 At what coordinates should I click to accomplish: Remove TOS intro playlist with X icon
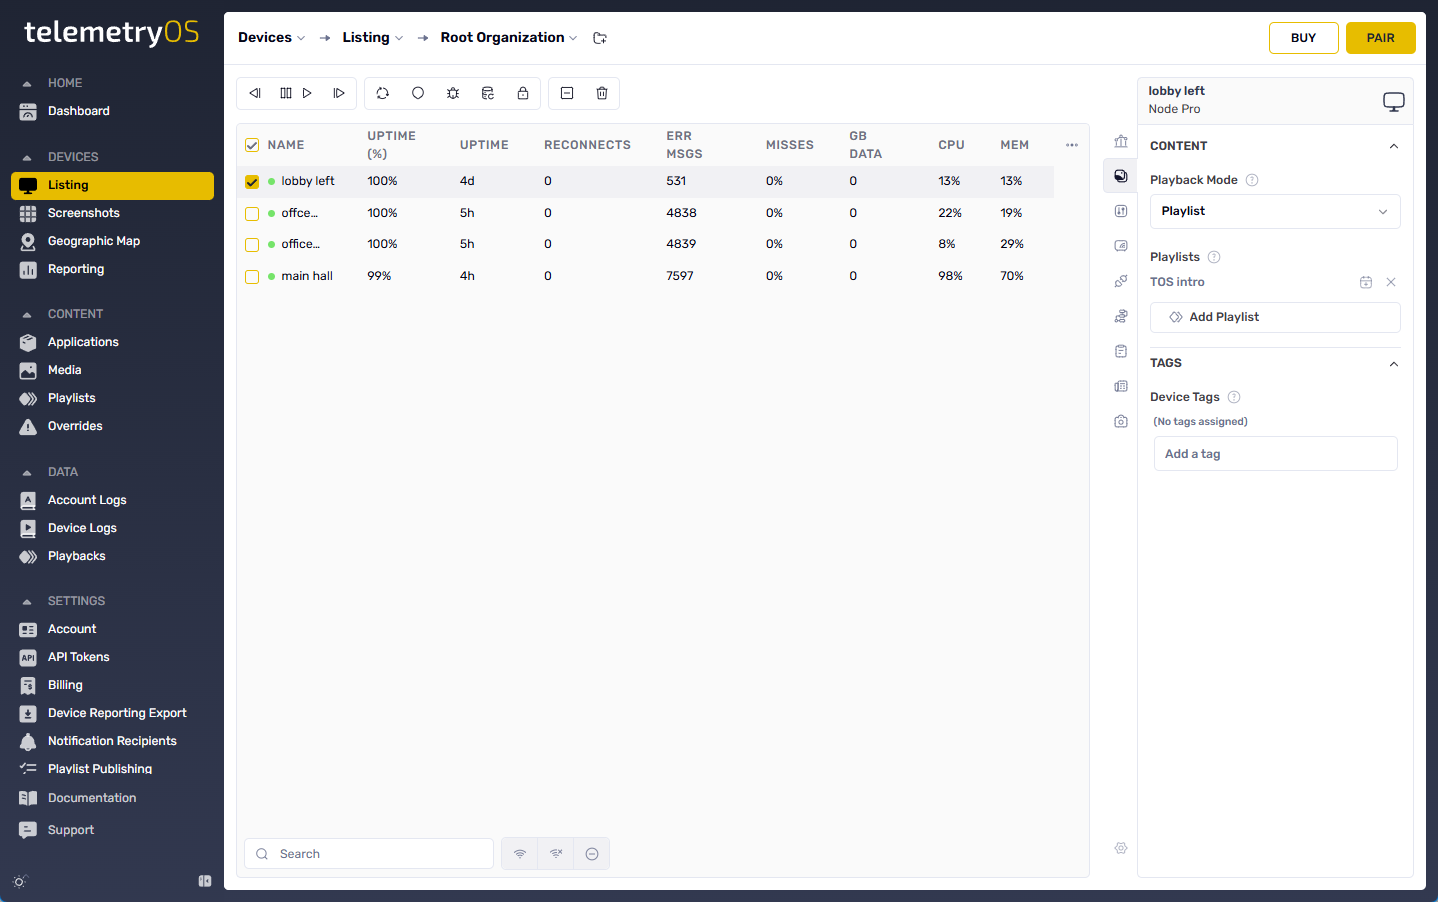1391,282
